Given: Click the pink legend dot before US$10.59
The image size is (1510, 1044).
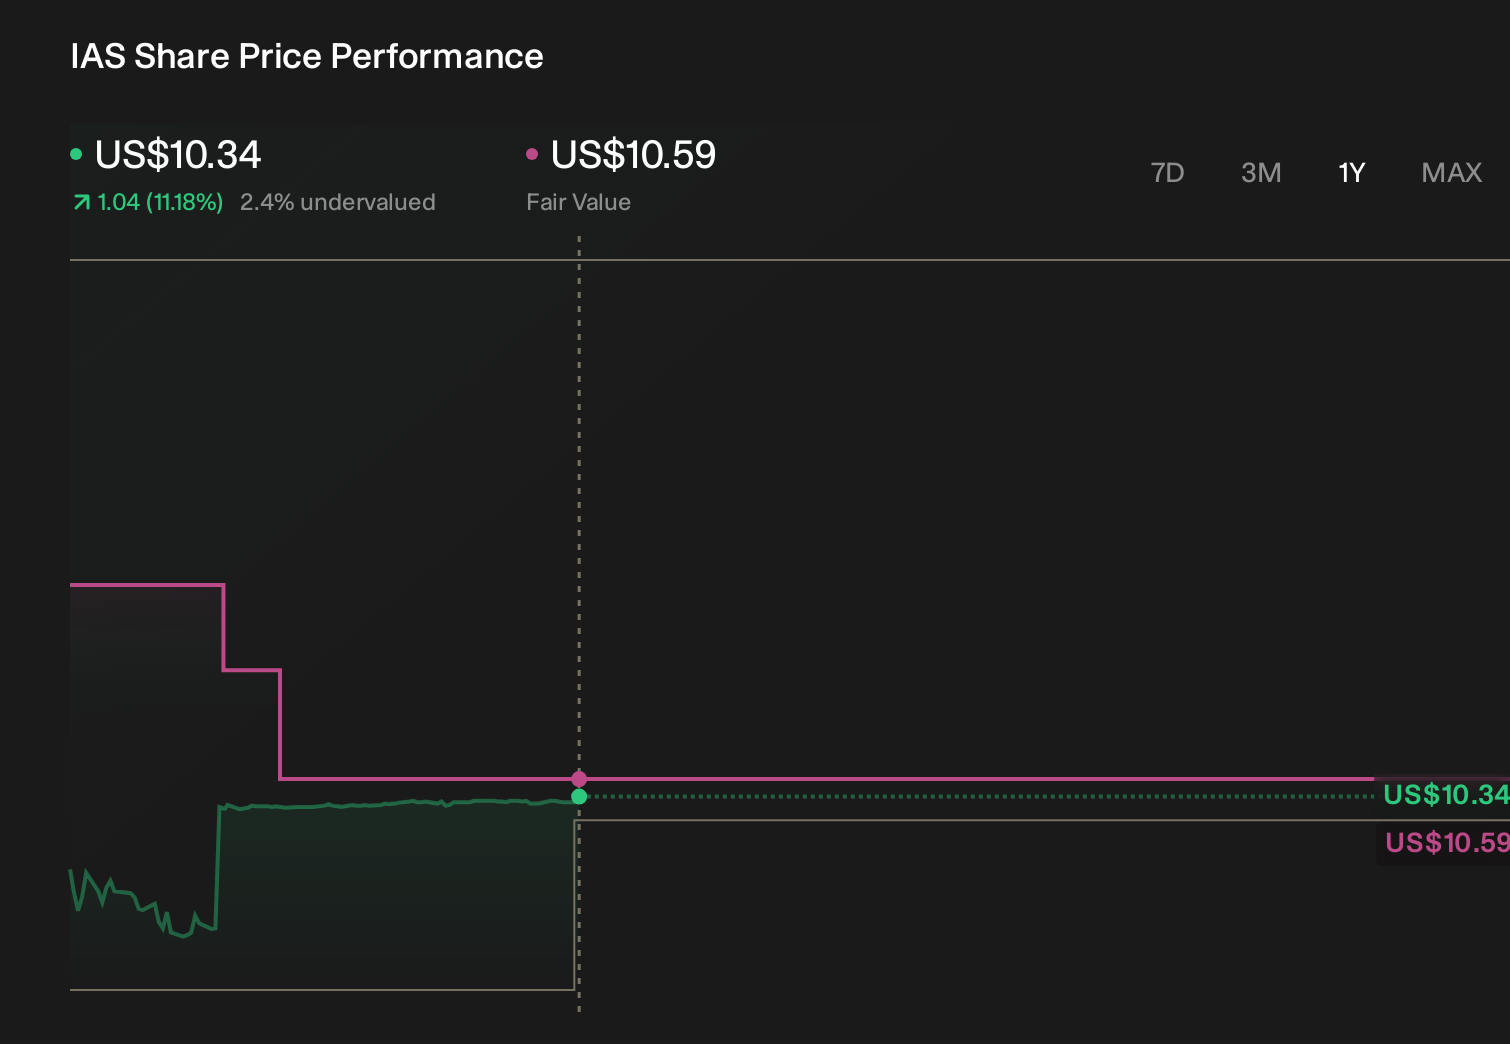Looking at the screenshot, I should tap(532, 154).
